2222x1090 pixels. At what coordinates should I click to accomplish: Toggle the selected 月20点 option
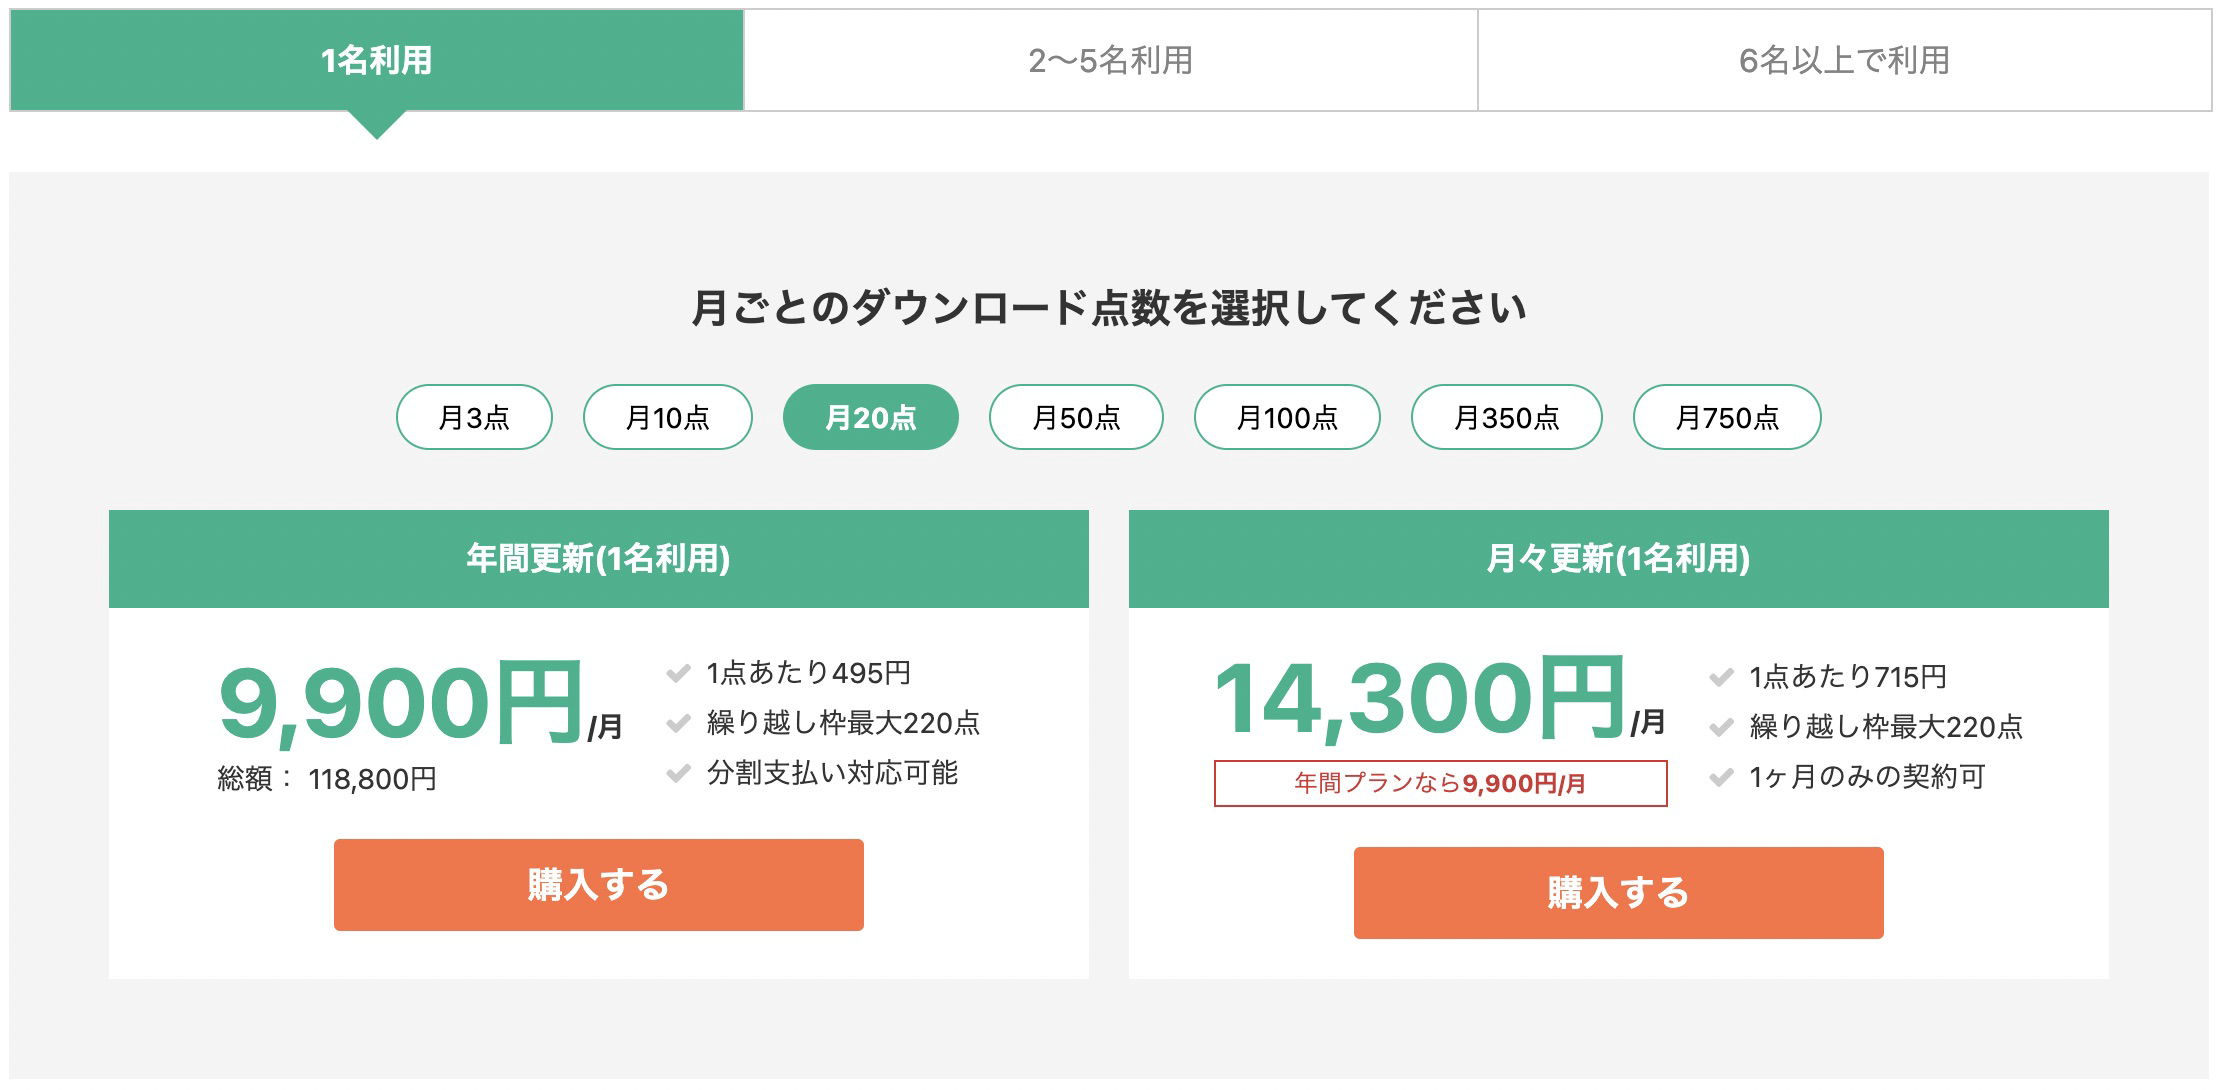coord(871,417)
